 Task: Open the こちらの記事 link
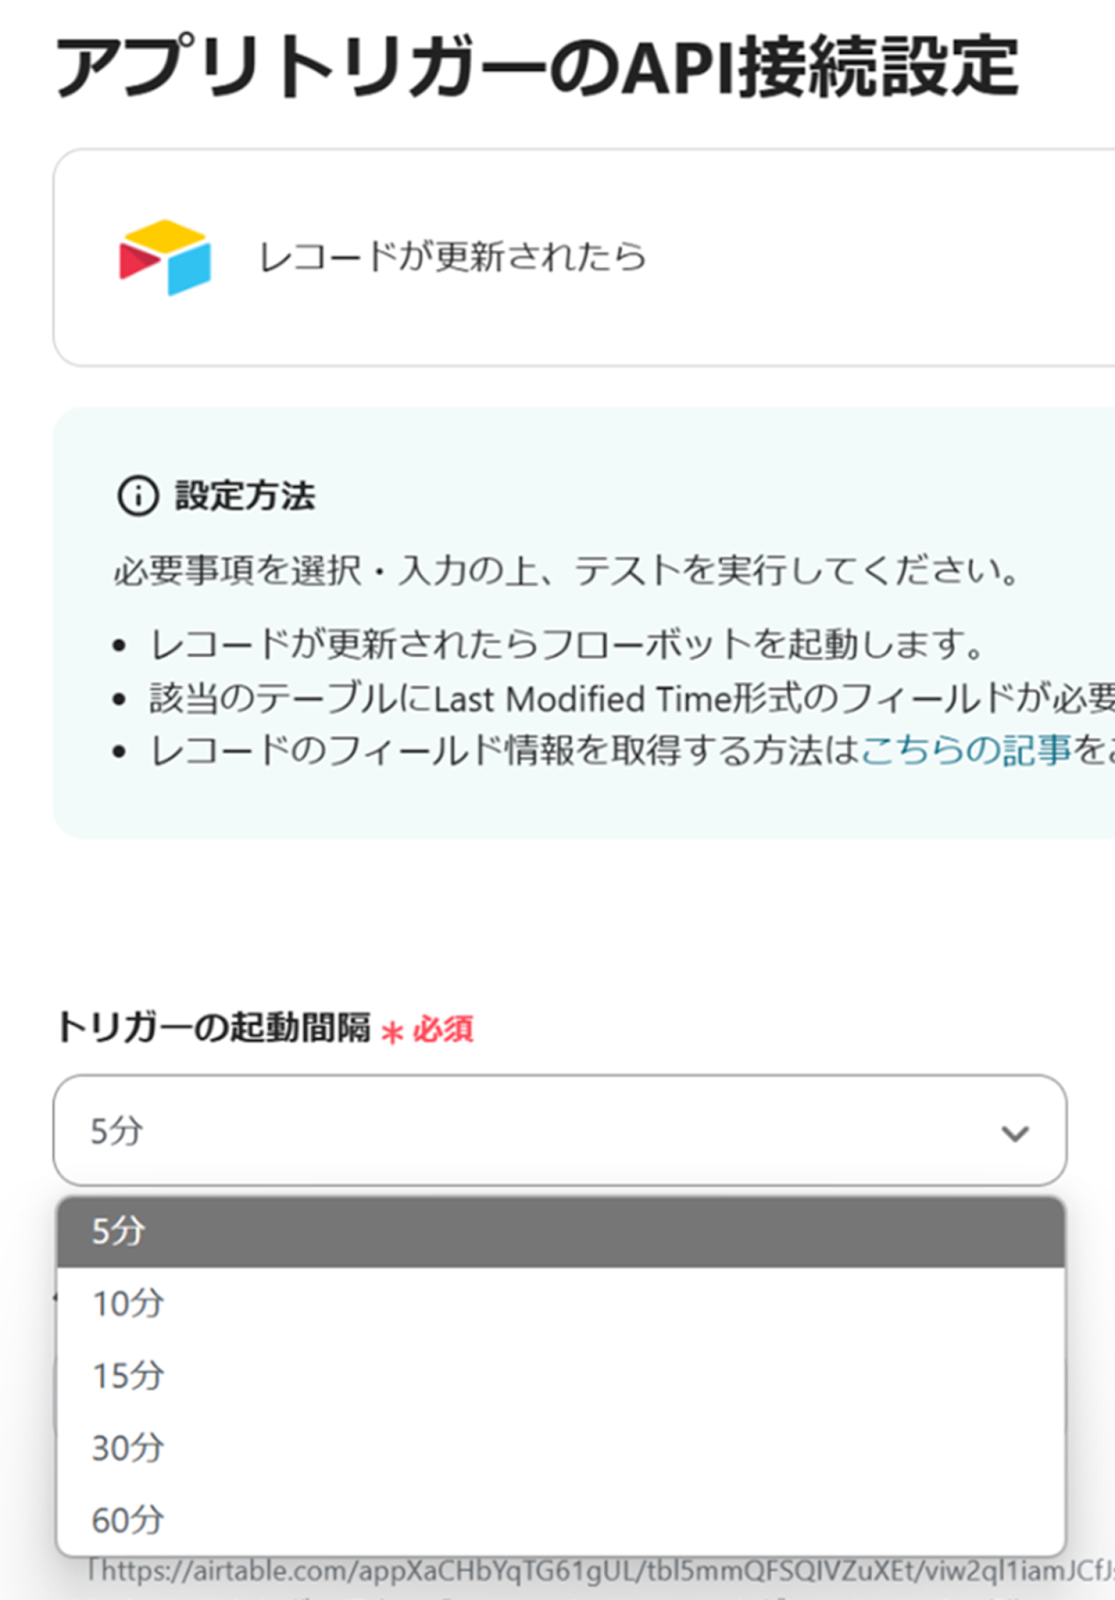(x=965, y=750)
